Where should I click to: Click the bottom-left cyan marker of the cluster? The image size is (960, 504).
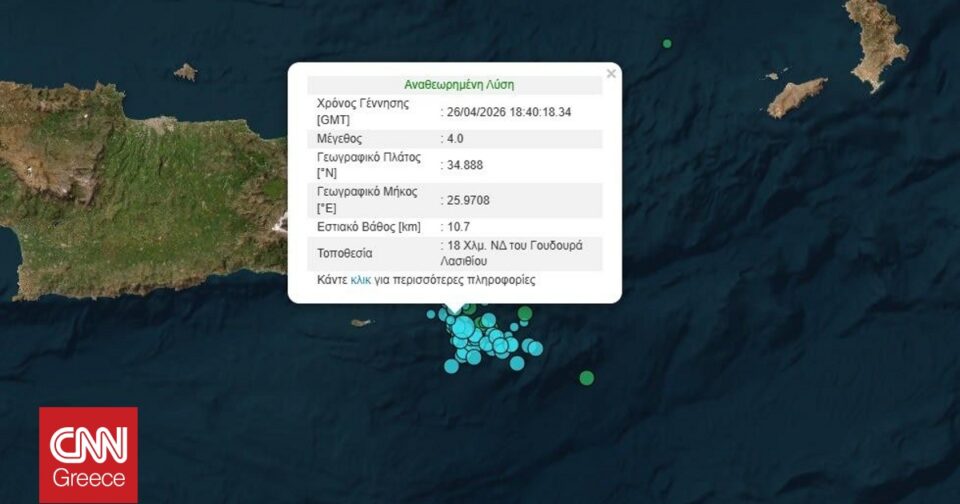point(451,366)
